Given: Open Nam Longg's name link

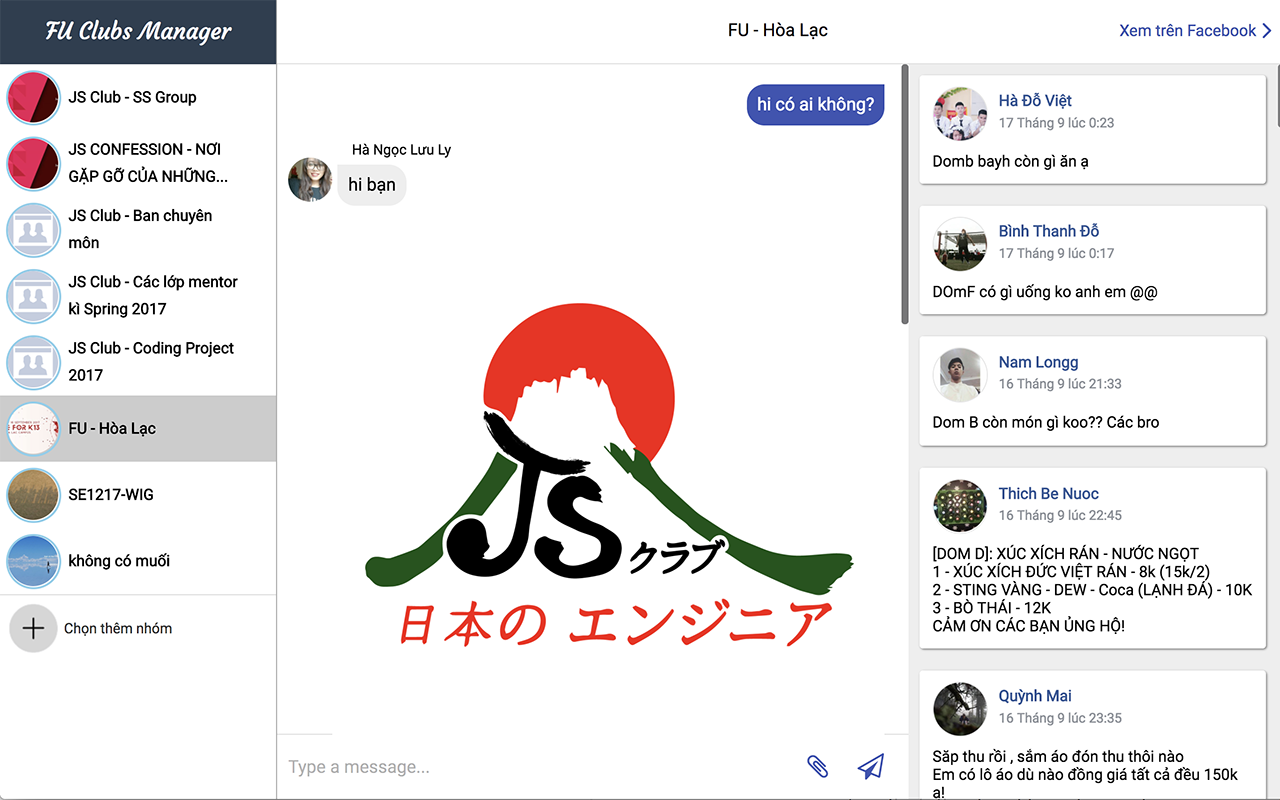Looking at the screenshot, I should 1038,362.
